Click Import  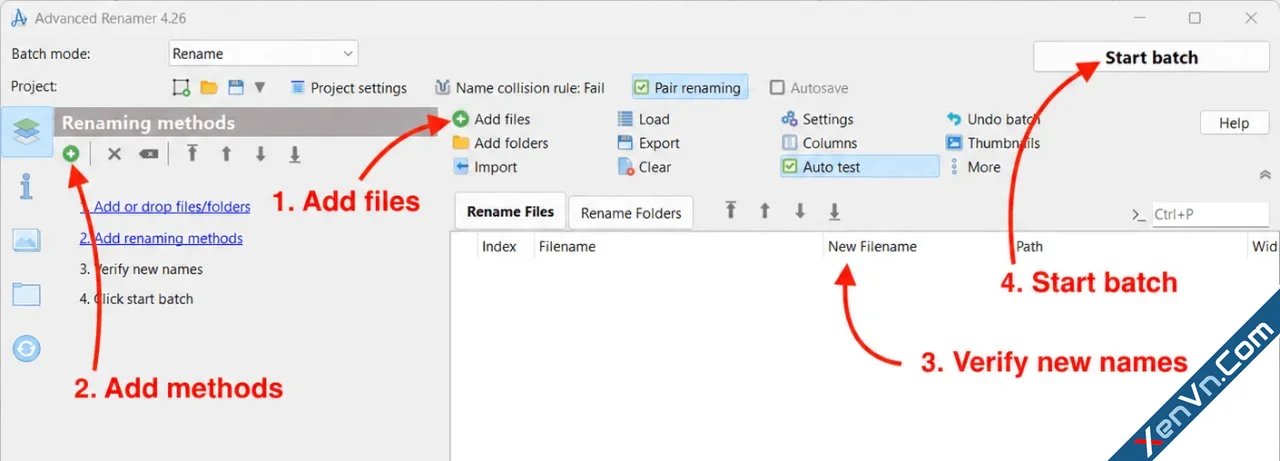[x=485, y=167]
